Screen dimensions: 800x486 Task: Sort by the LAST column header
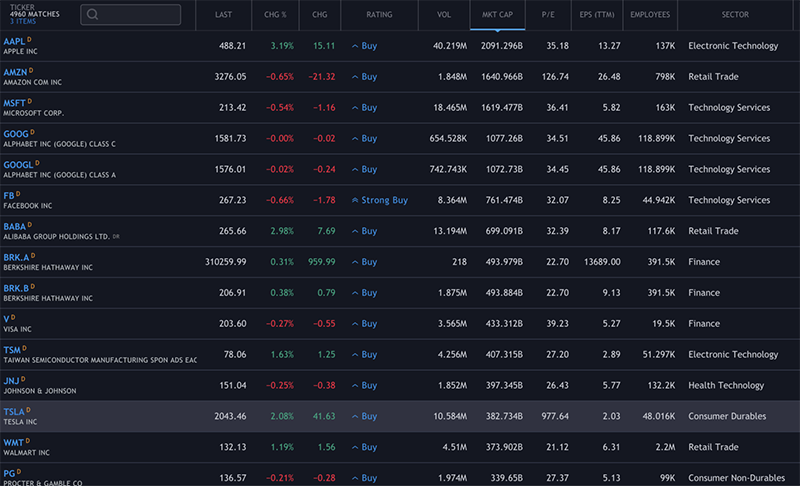coord(223,15)
